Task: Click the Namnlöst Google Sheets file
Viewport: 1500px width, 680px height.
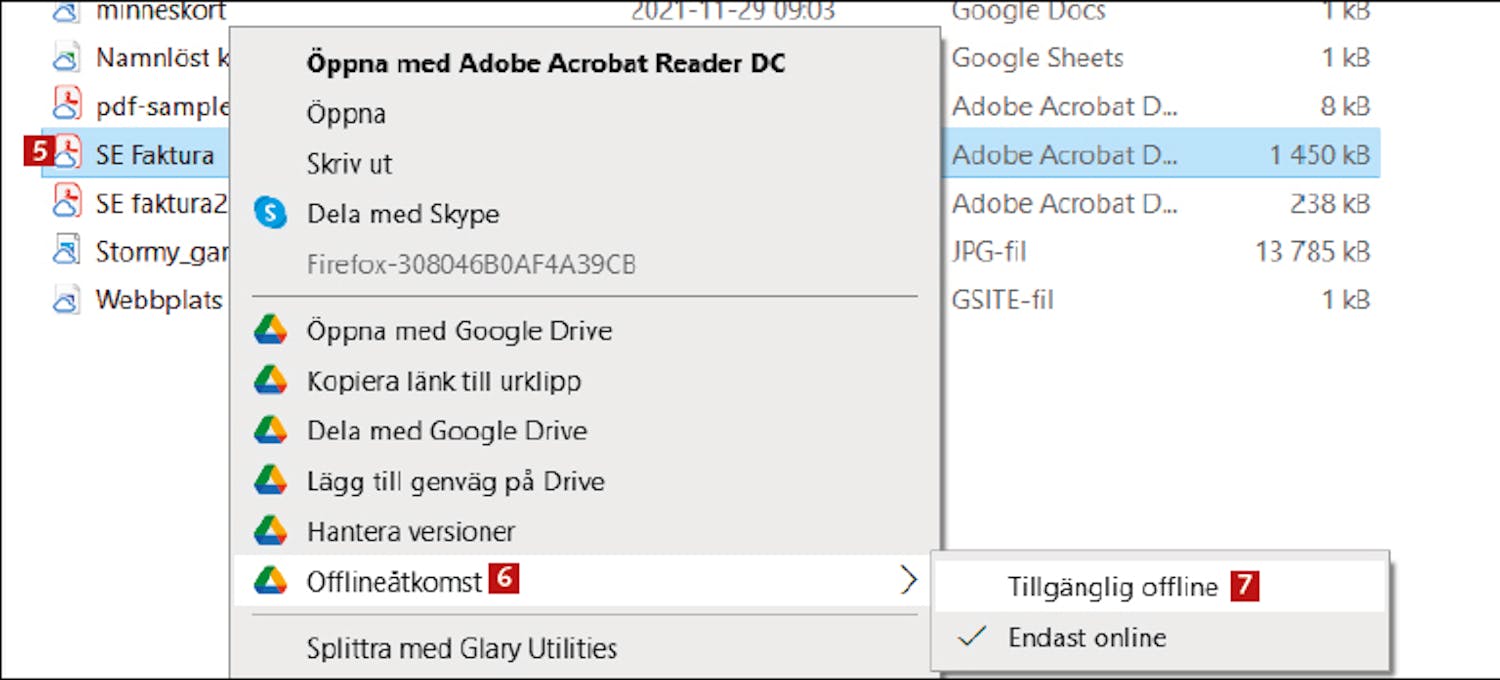Action: 160,57
